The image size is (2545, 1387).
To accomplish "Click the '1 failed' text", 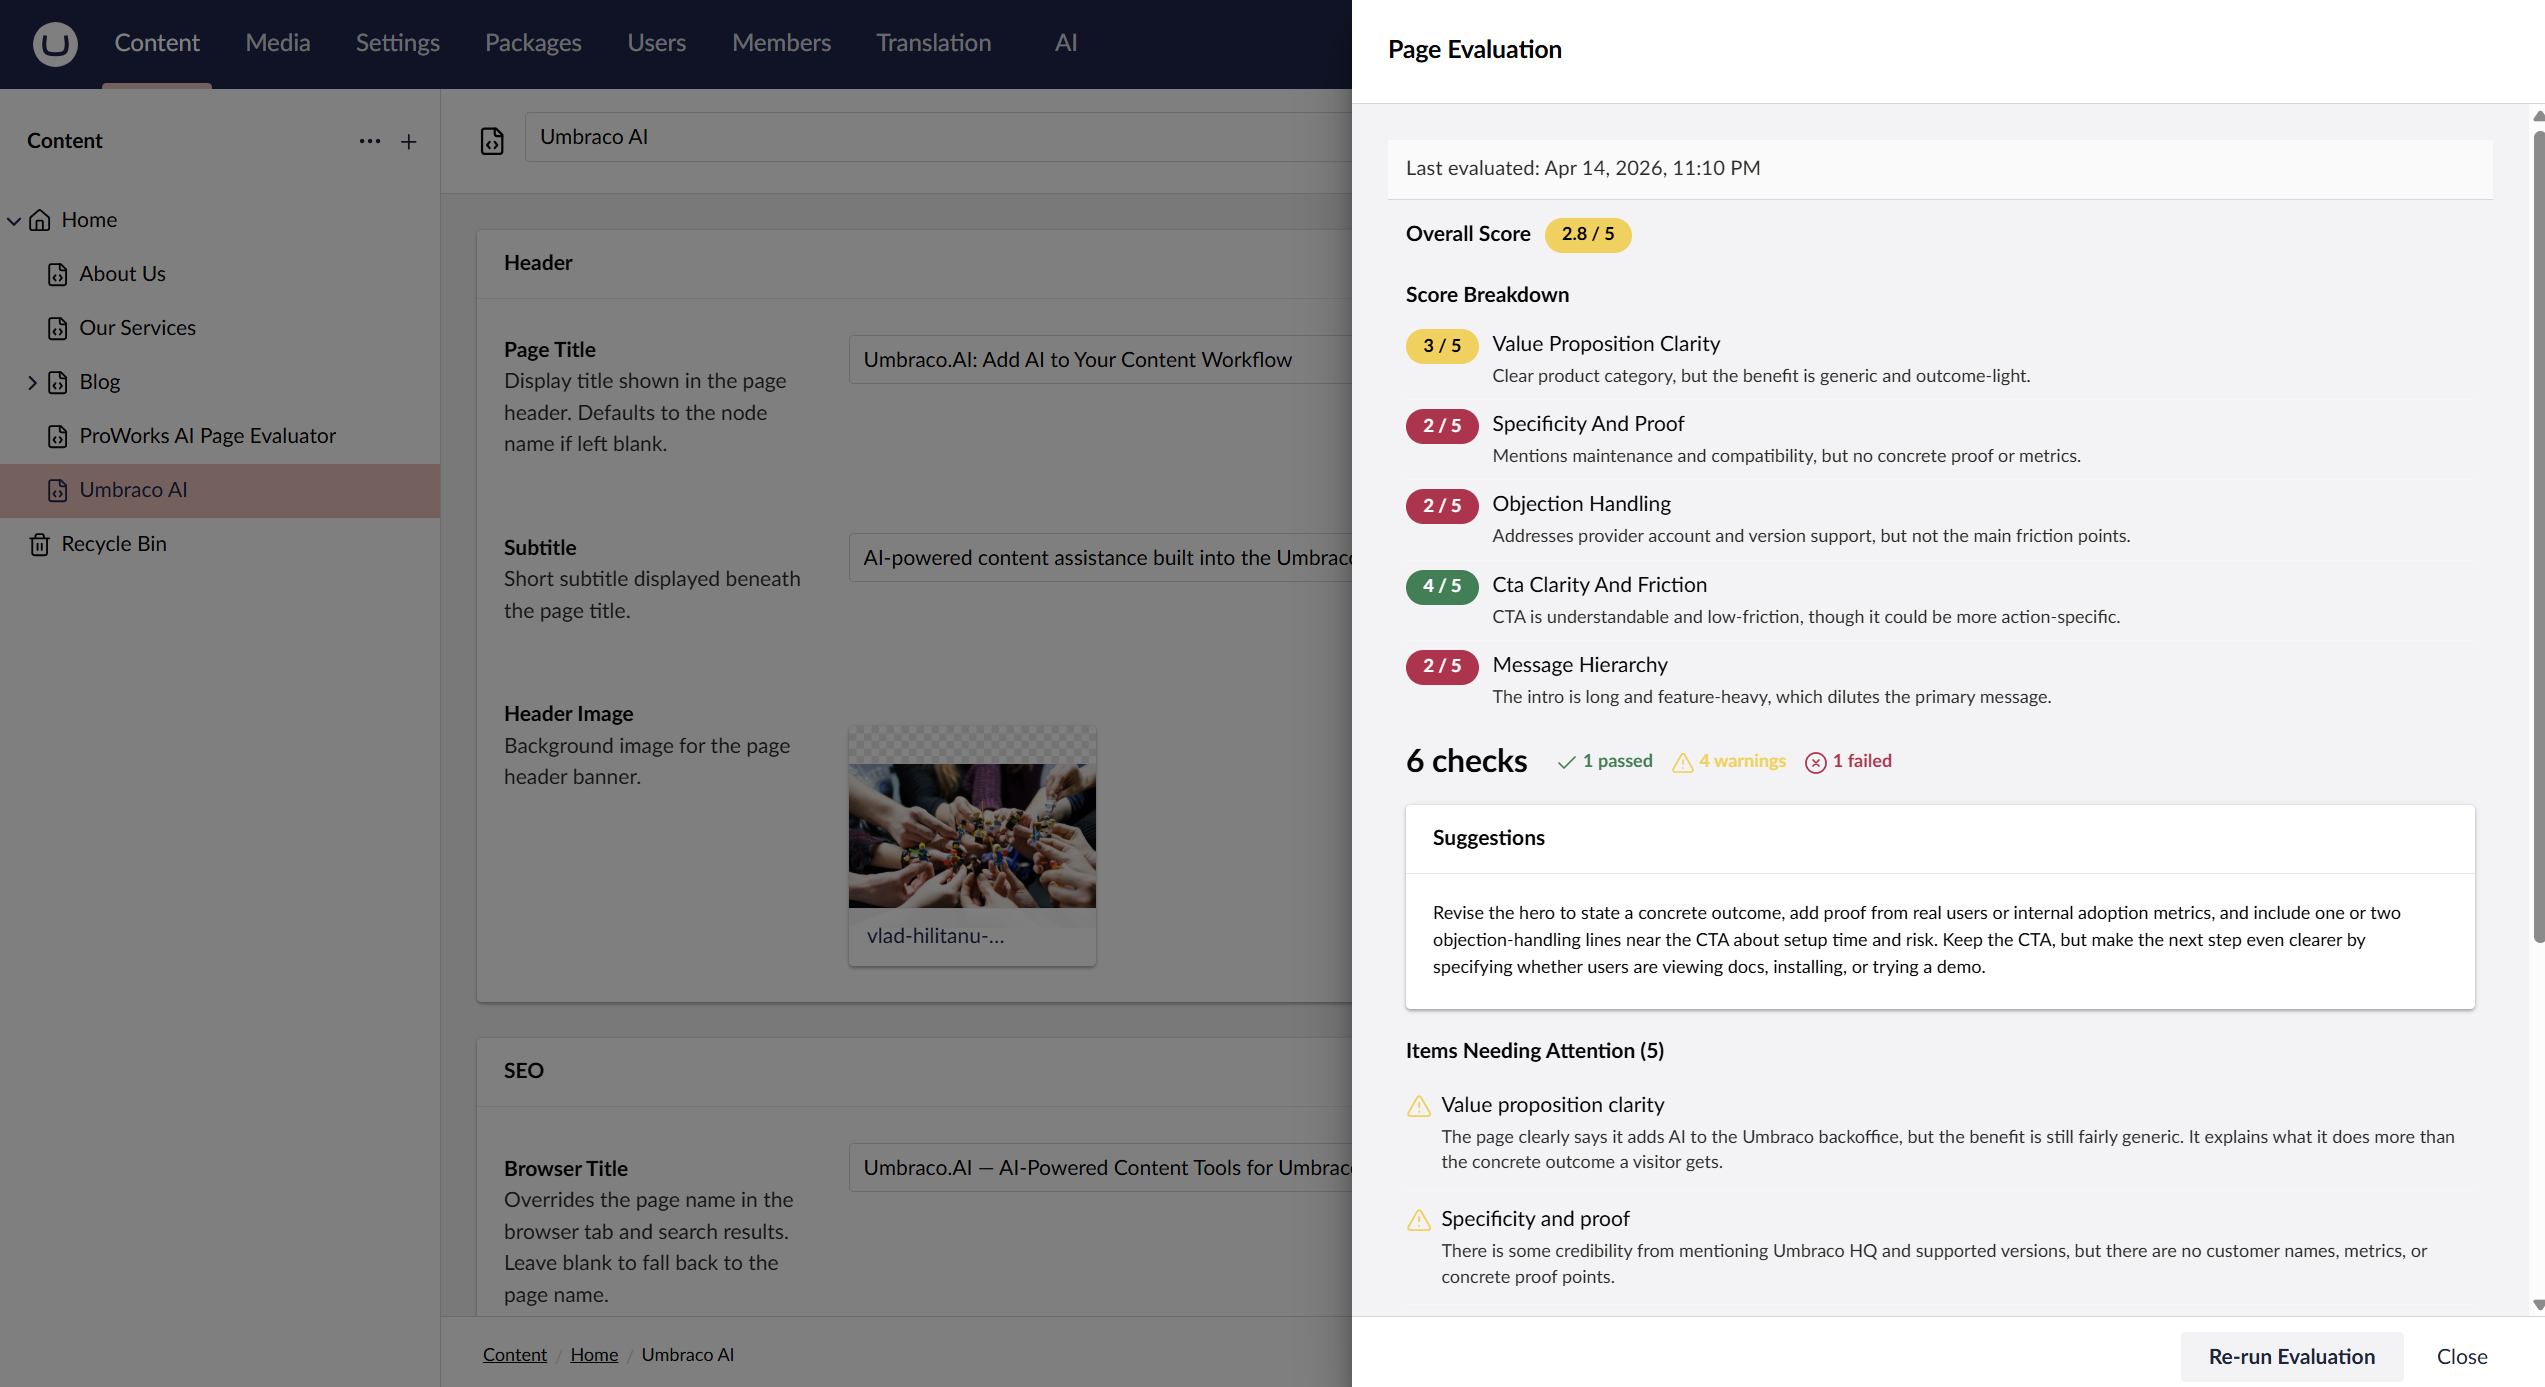I will pyautogui.click(x=1862, y=761).
